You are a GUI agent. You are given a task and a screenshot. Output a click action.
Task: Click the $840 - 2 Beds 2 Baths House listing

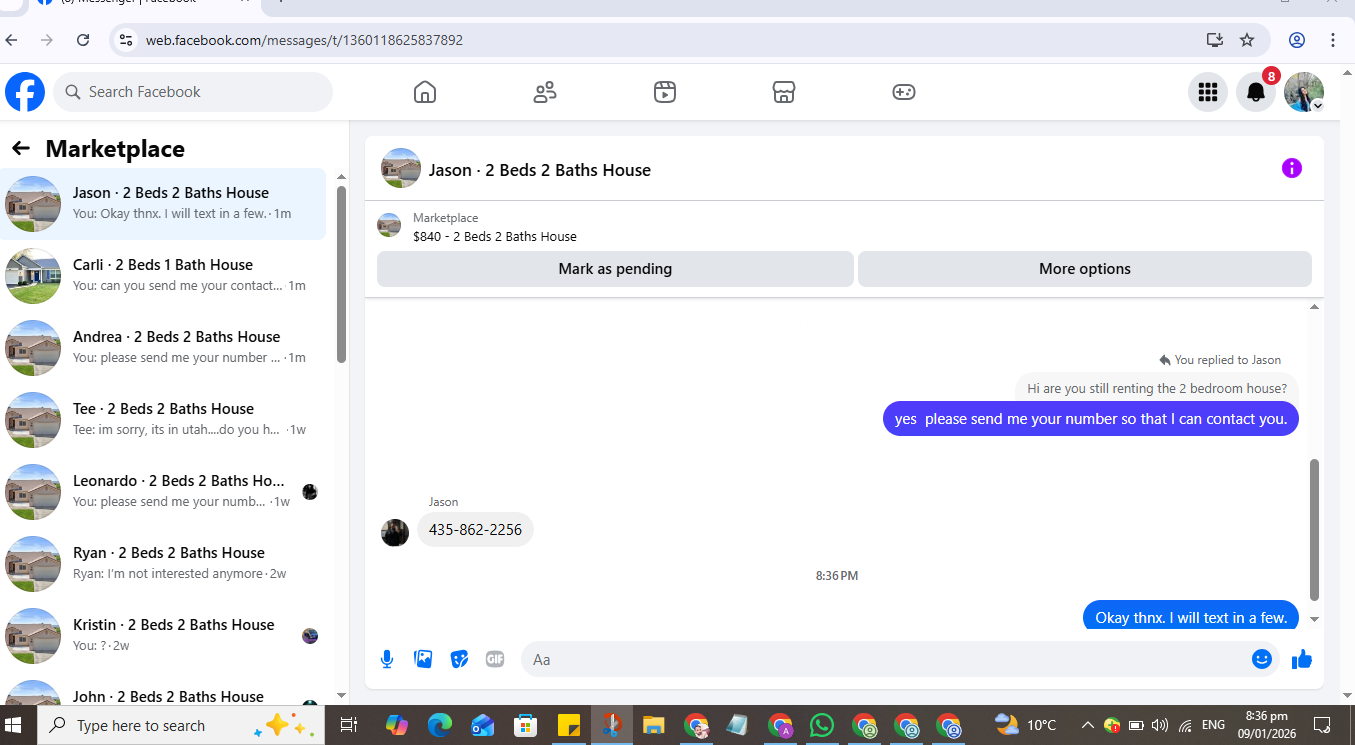[x=495, y=237]
